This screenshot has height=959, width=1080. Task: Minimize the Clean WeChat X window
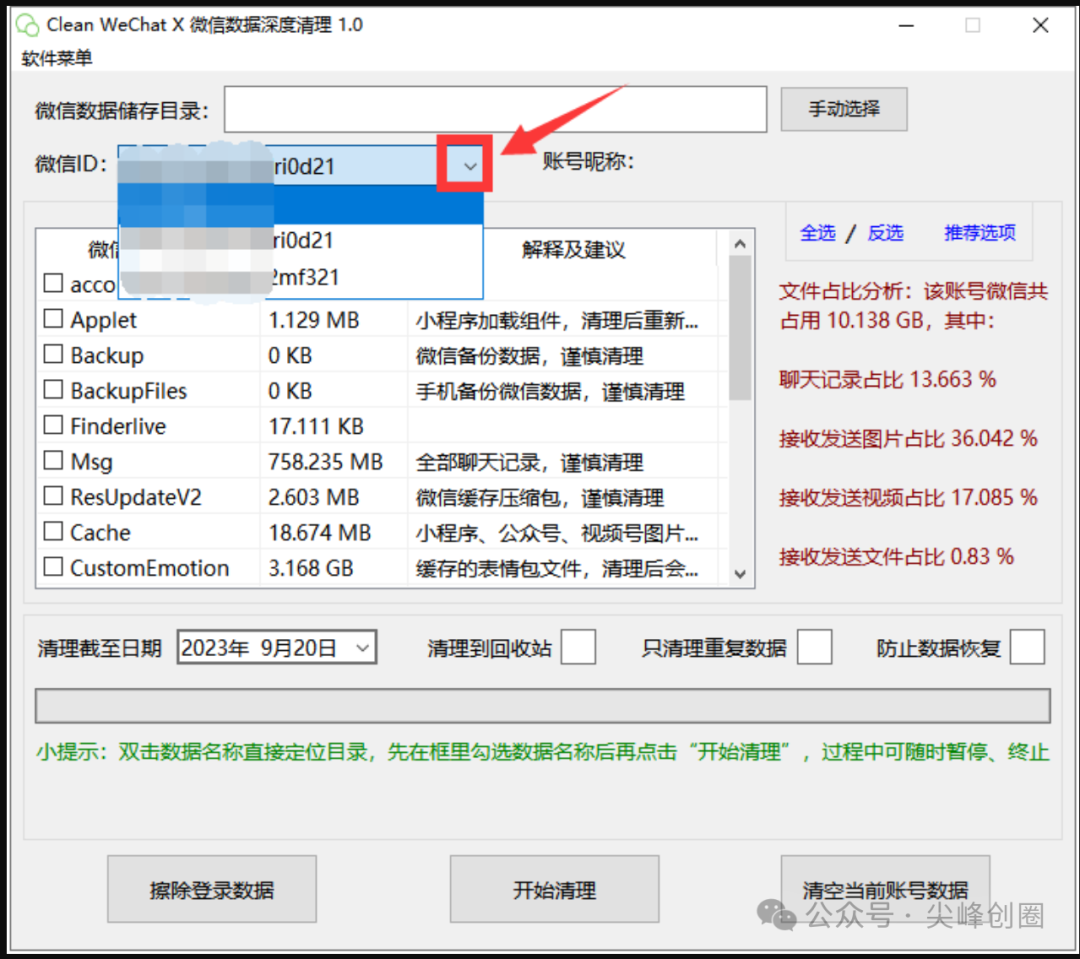coord(906,25)
